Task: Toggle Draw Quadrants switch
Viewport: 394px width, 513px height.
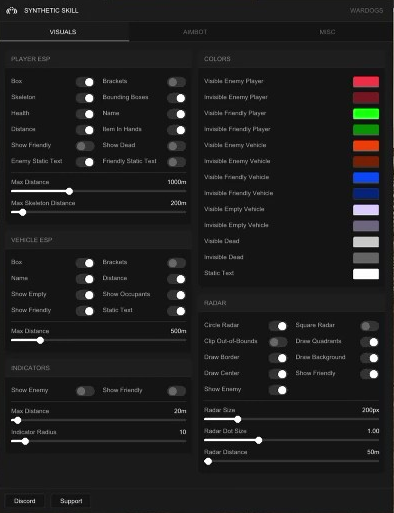Action: pos(369,342)
